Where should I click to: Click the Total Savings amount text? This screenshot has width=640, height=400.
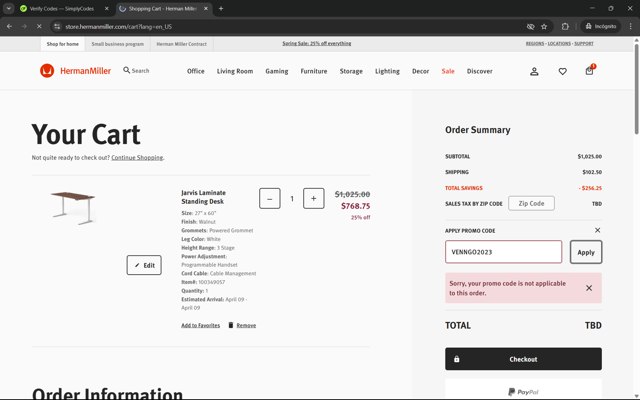(x=590, y=188)
